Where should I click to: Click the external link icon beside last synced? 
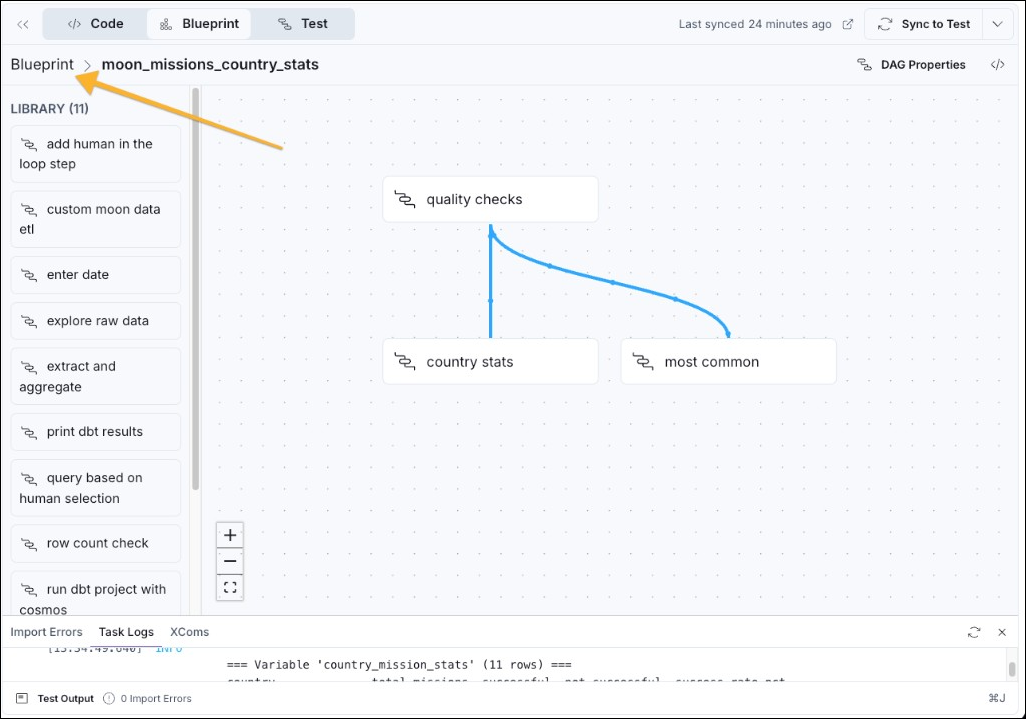coord(847,23)
